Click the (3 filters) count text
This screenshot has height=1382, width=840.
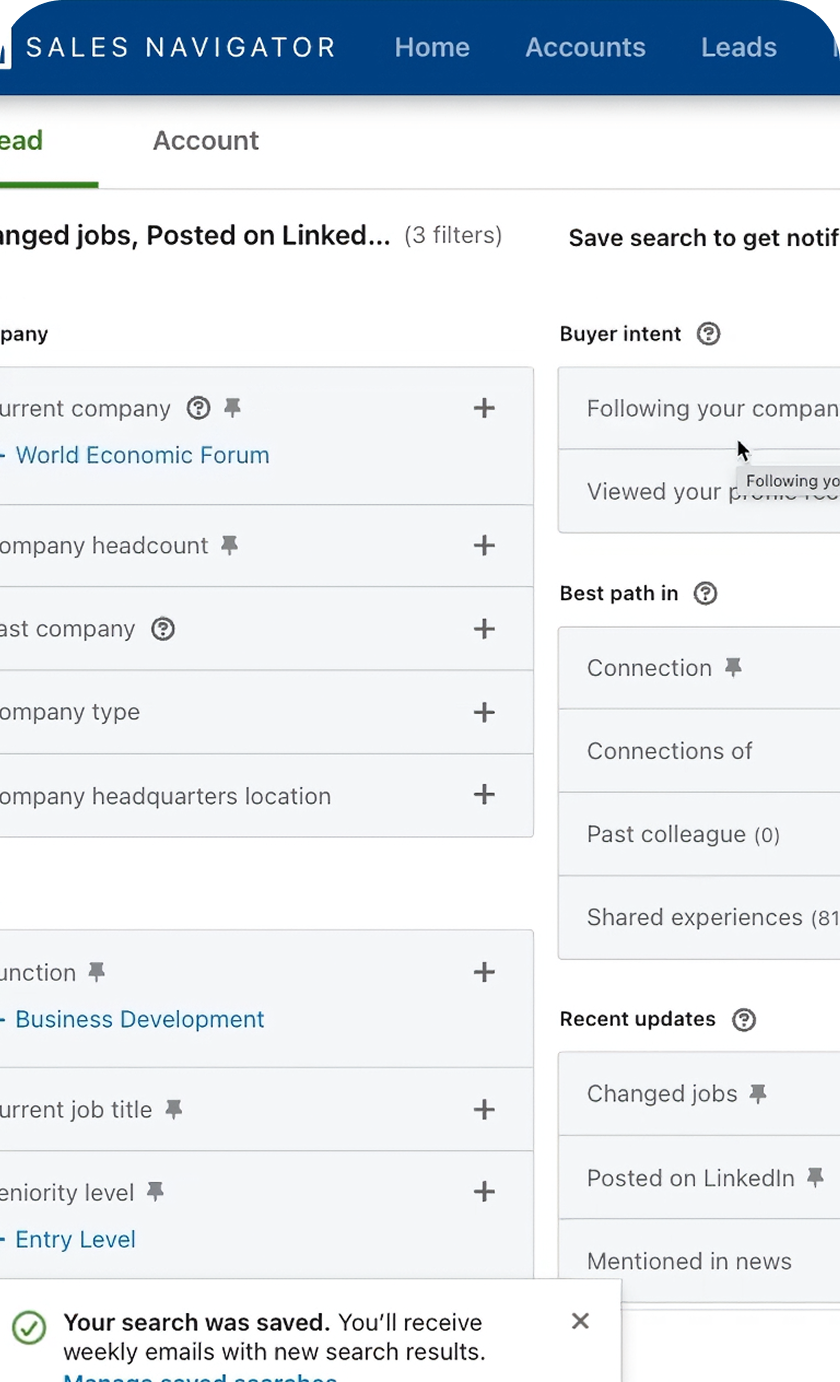coord(453,235)
